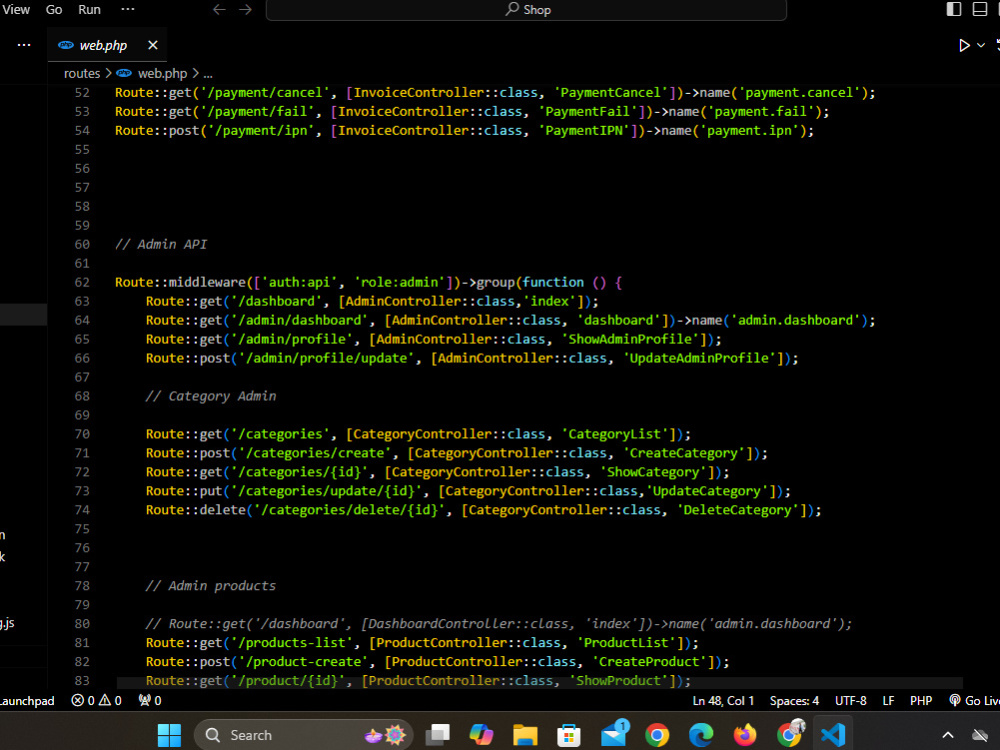Image resolution: width=1000 pixels, height=750 pixels.
Task: Open the Windows Start menu
Action: [x=170, y=735]
